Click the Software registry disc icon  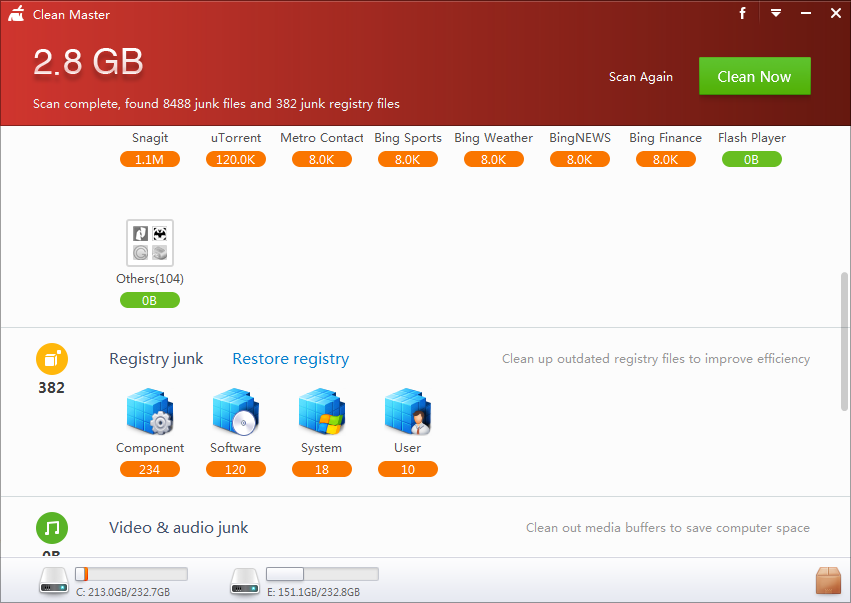point(236,411)
